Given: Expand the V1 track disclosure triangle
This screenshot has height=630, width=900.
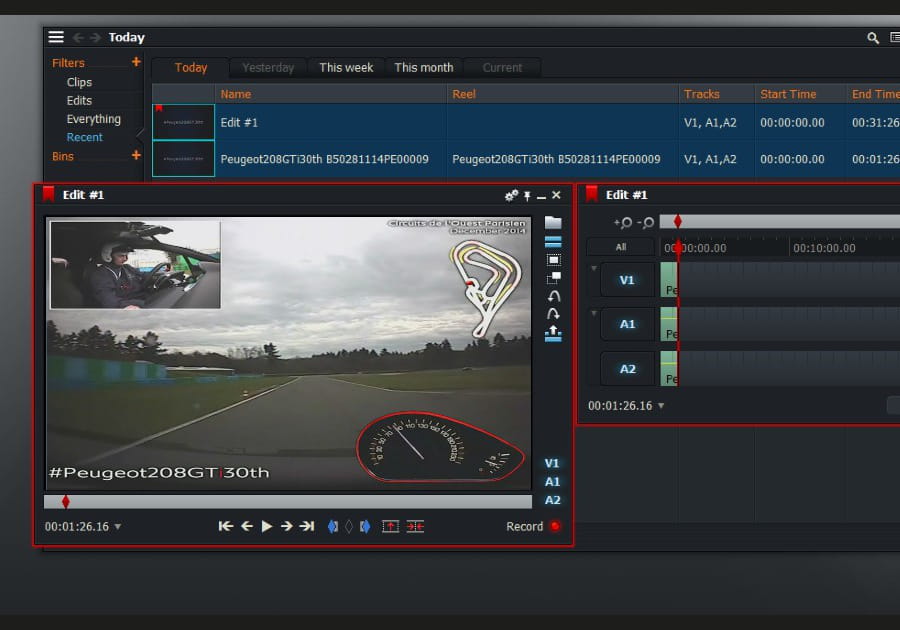Looking at the screenshot, I should tap(593, 268).
